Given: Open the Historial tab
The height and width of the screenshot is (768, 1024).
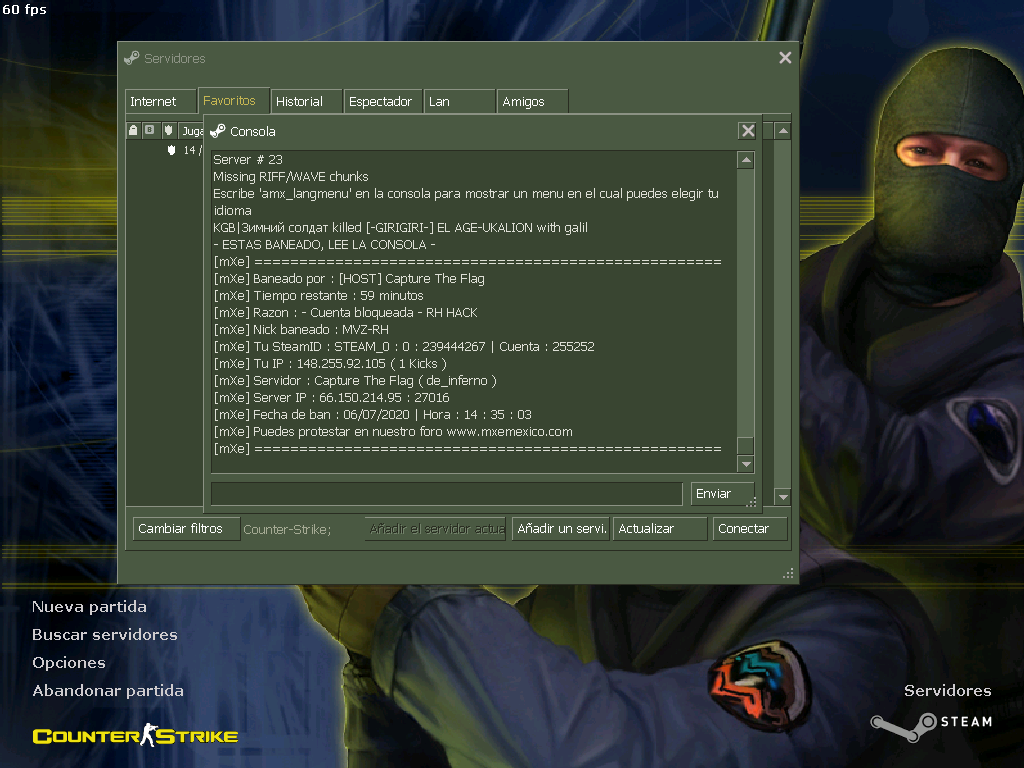Looking at the screenshot, I should pyautogui.click(x=306, y=101).
